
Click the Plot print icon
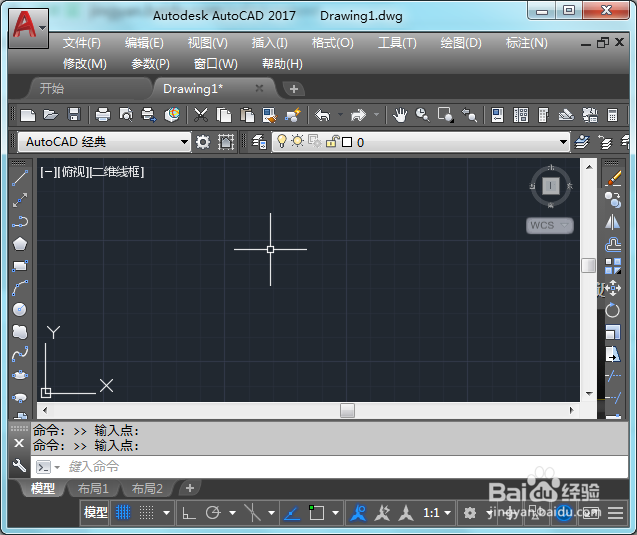point(103,115)
